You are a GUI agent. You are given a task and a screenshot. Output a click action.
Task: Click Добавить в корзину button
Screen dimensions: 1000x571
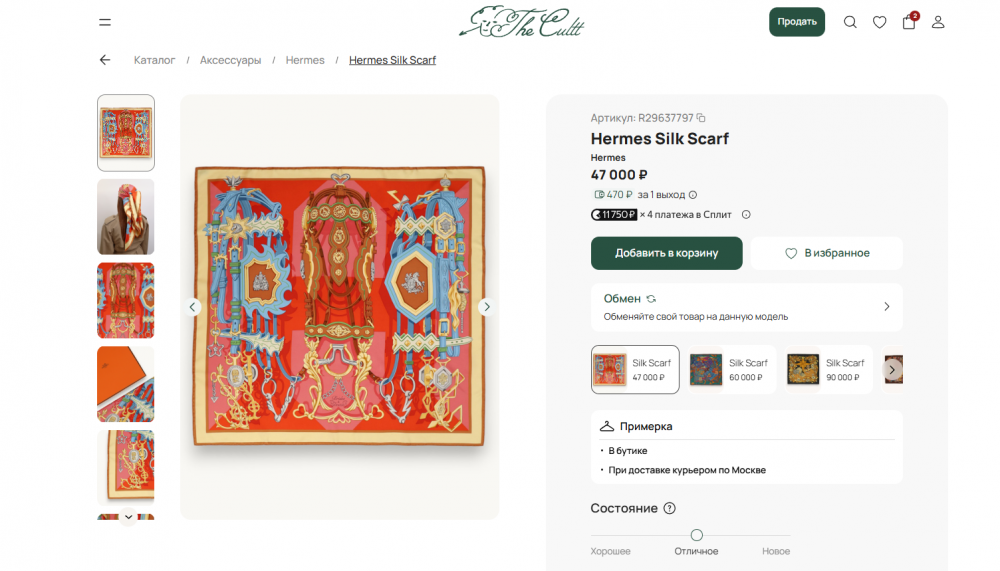pos(666,253)
